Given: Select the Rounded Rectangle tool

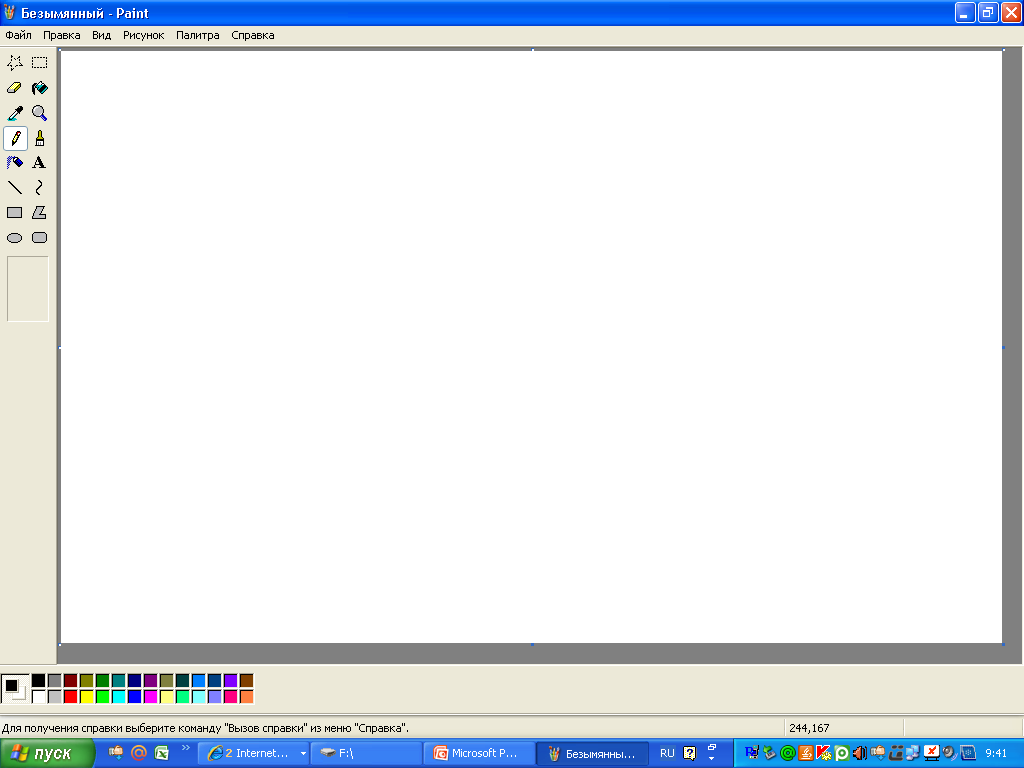Looking at the screenshot, I should pyautogui.click(x=40, y=238).
